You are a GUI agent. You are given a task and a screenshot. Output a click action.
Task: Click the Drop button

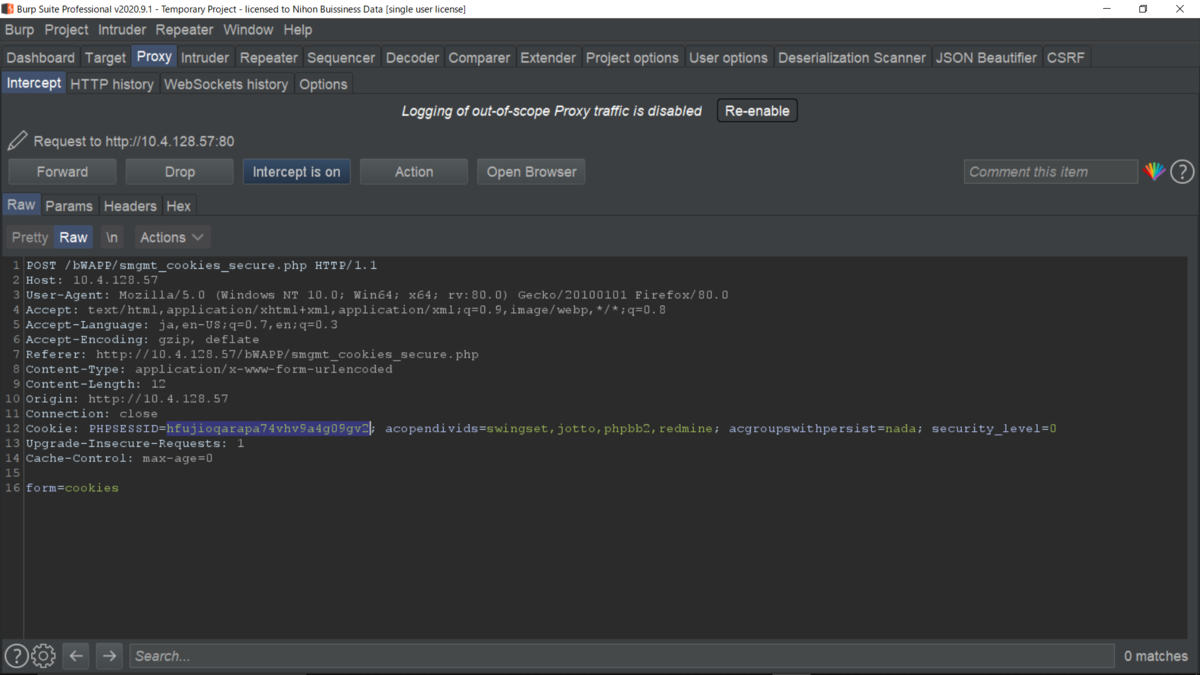tap(180, 172)
